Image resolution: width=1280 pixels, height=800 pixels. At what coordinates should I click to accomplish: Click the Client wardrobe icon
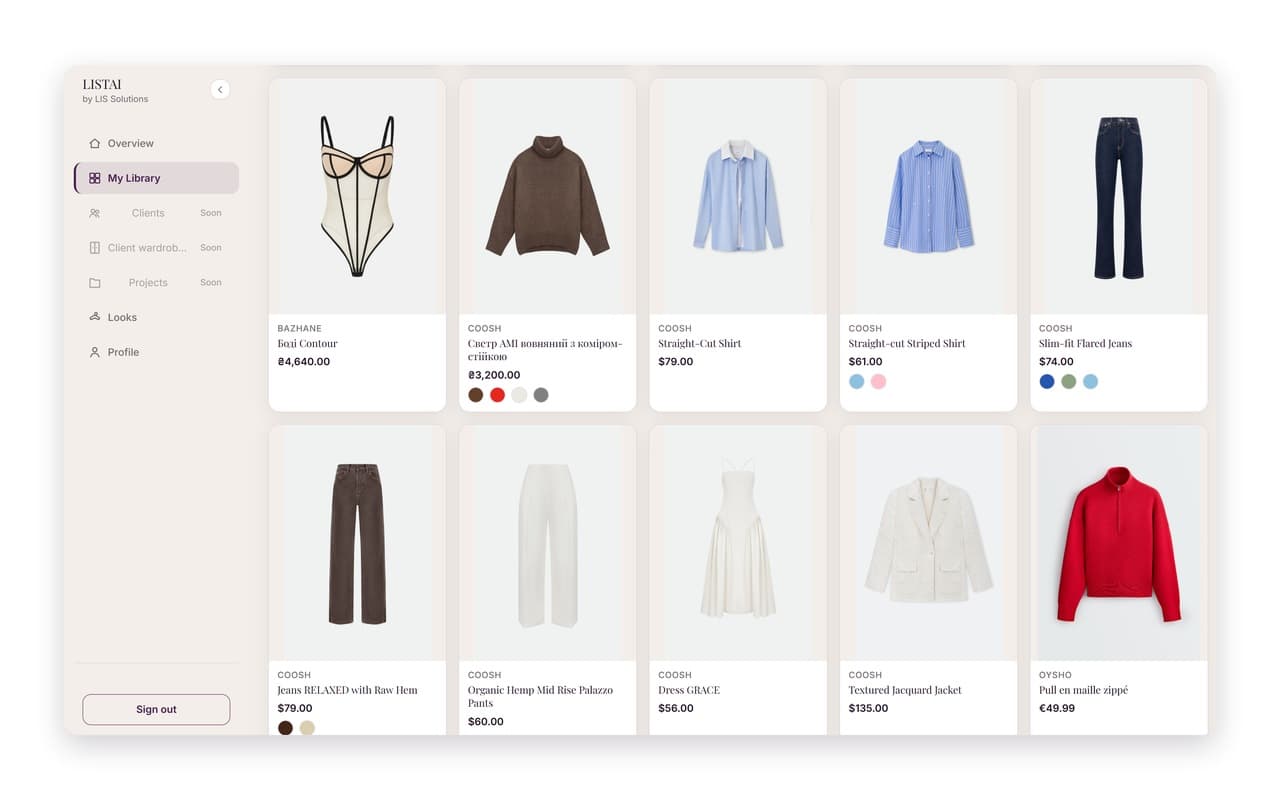tap(95, 248)
